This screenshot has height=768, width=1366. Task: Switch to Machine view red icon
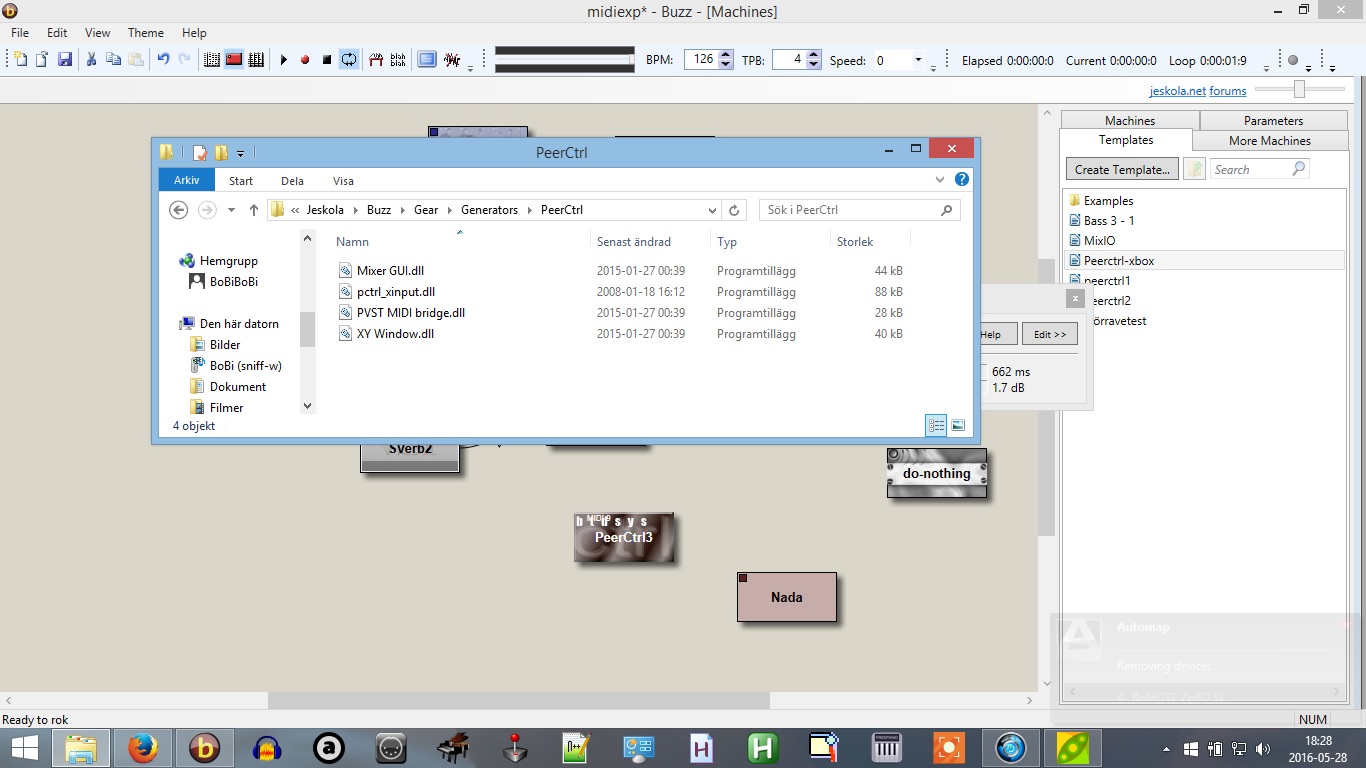pyautogui.click(x=234, y=60)
